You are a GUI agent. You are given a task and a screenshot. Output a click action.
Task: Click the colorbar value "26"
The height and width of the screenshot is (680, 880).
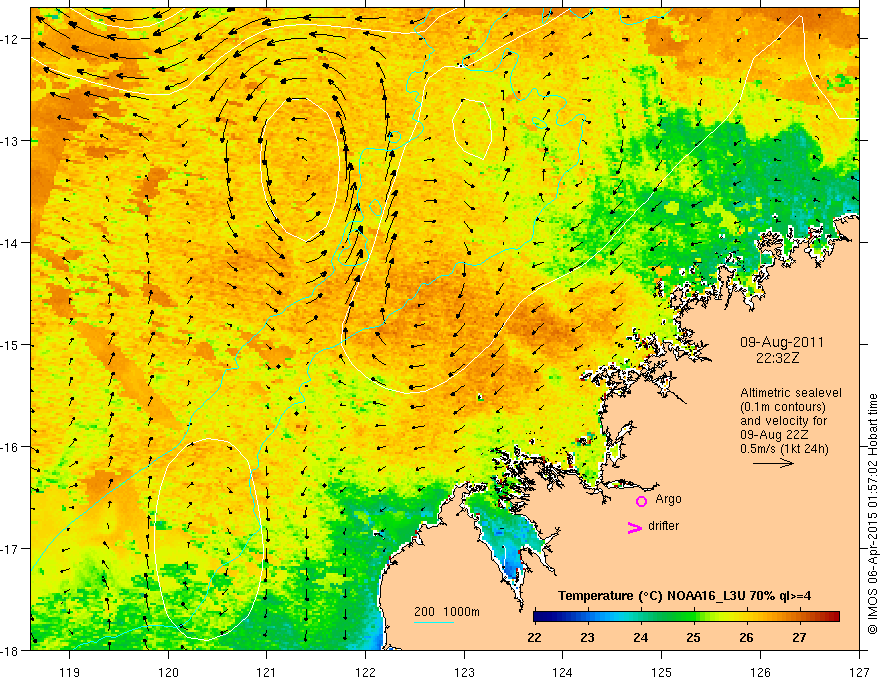pyautogui.click(x=746, y=637)
